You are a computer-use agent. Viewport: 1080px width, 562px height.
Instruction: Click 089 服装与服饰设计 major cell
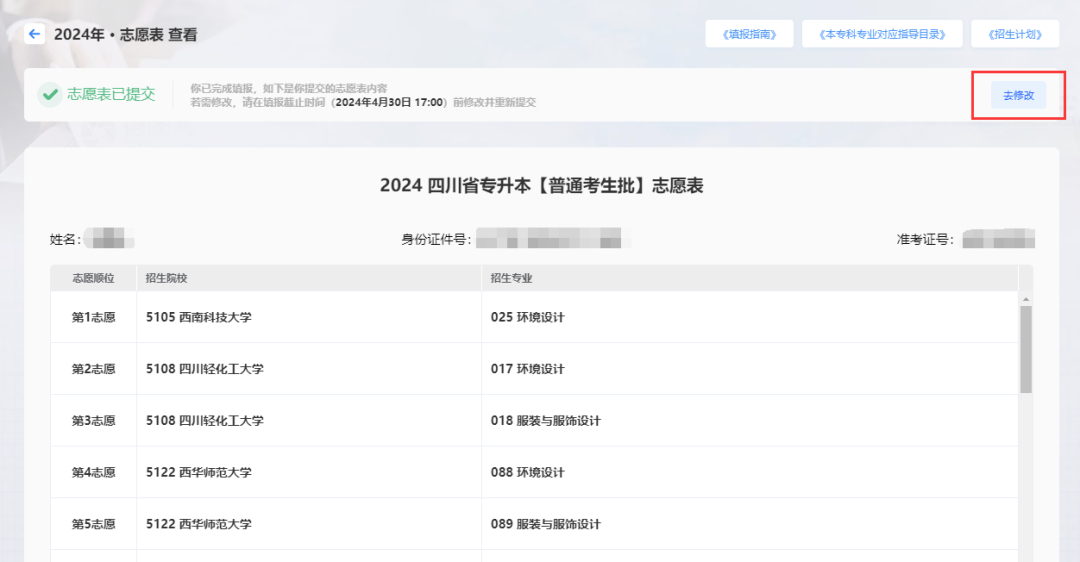(x=546, y=524)
